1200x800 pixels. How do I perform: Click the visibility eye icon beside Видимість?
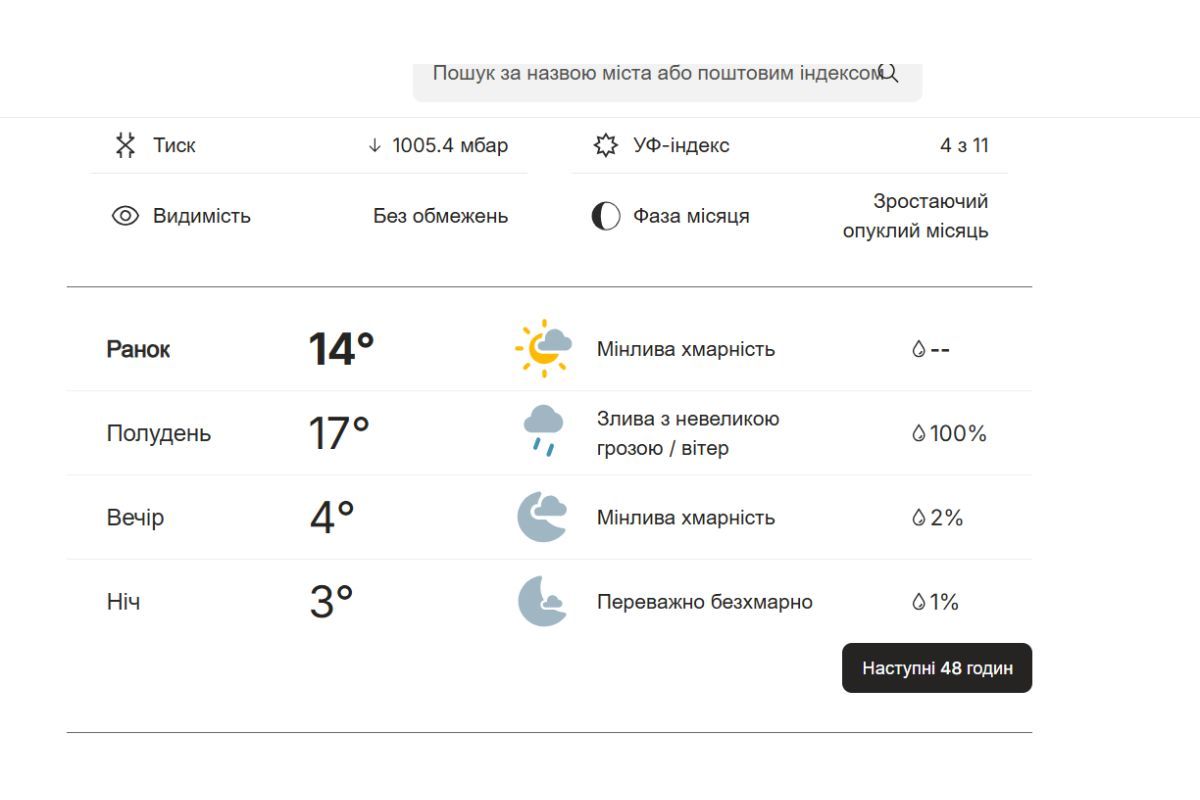[x=124, y=215]
